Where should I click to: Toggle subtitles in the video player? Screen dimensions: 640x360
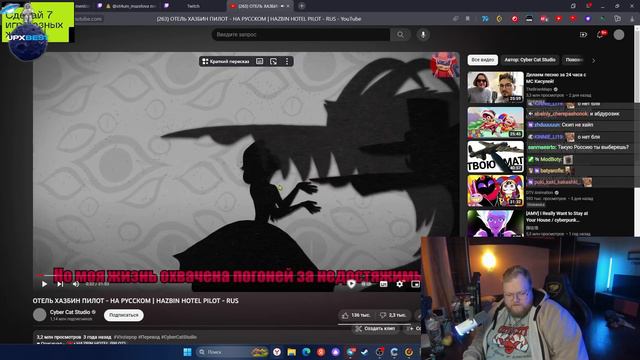384,284
